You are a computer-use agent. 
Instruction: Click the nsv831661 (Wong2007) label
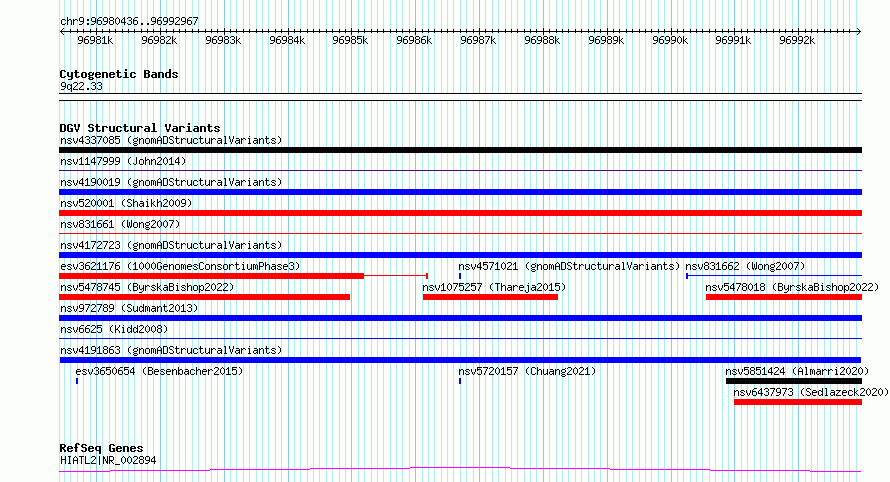120,224
